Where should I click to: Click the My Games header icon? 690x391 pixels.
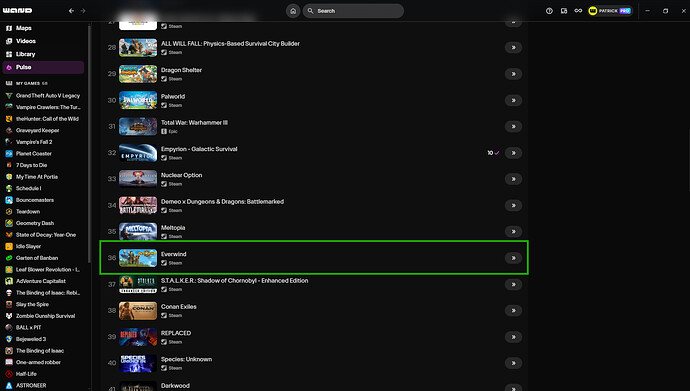[9, 83]
